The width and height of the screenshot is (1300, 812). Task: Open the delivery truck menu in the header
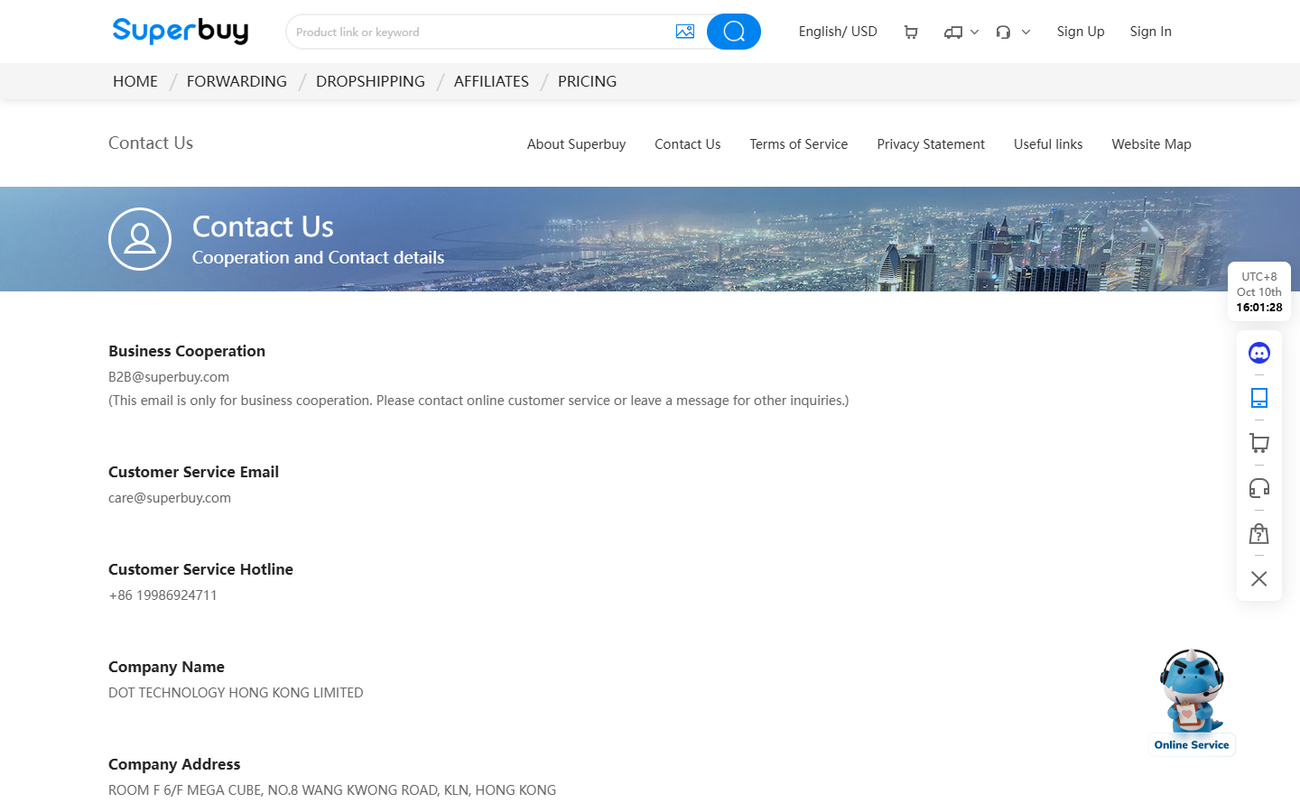click(x=953, y=32)
